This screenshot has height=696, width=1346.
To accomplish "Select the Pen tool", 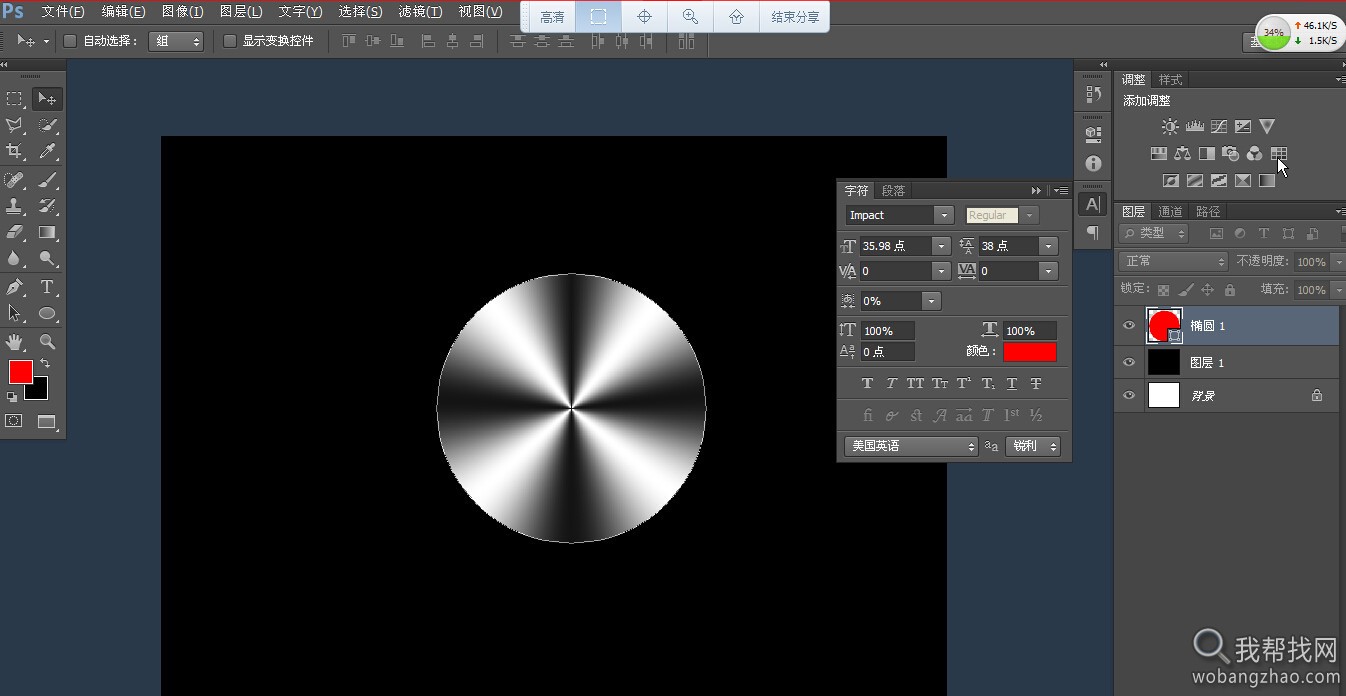I will 15,287.
